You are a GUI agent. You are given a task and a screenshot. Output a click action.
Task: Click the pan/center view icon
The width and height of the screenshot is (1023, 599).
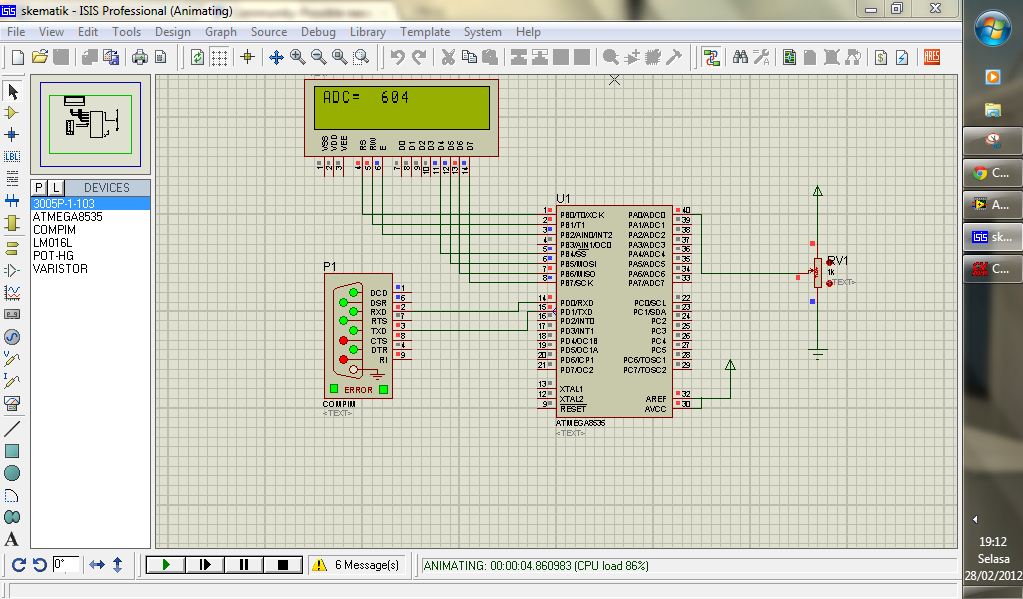276,57
